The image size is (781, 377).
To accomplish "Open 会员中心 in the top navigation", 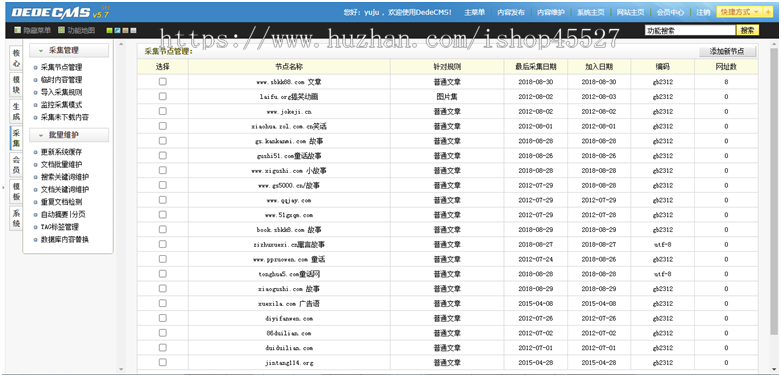I will pyautogui.click(x=670, y=12).
